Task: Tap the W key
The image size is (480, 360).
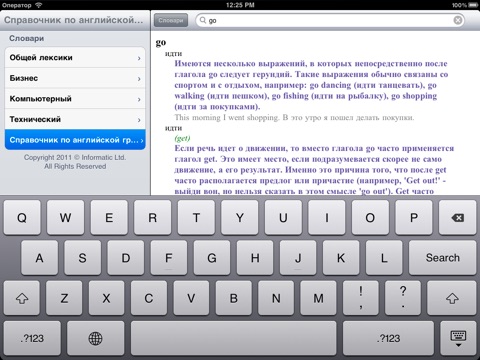Action: pyautogui.click(x=65, y=218)
